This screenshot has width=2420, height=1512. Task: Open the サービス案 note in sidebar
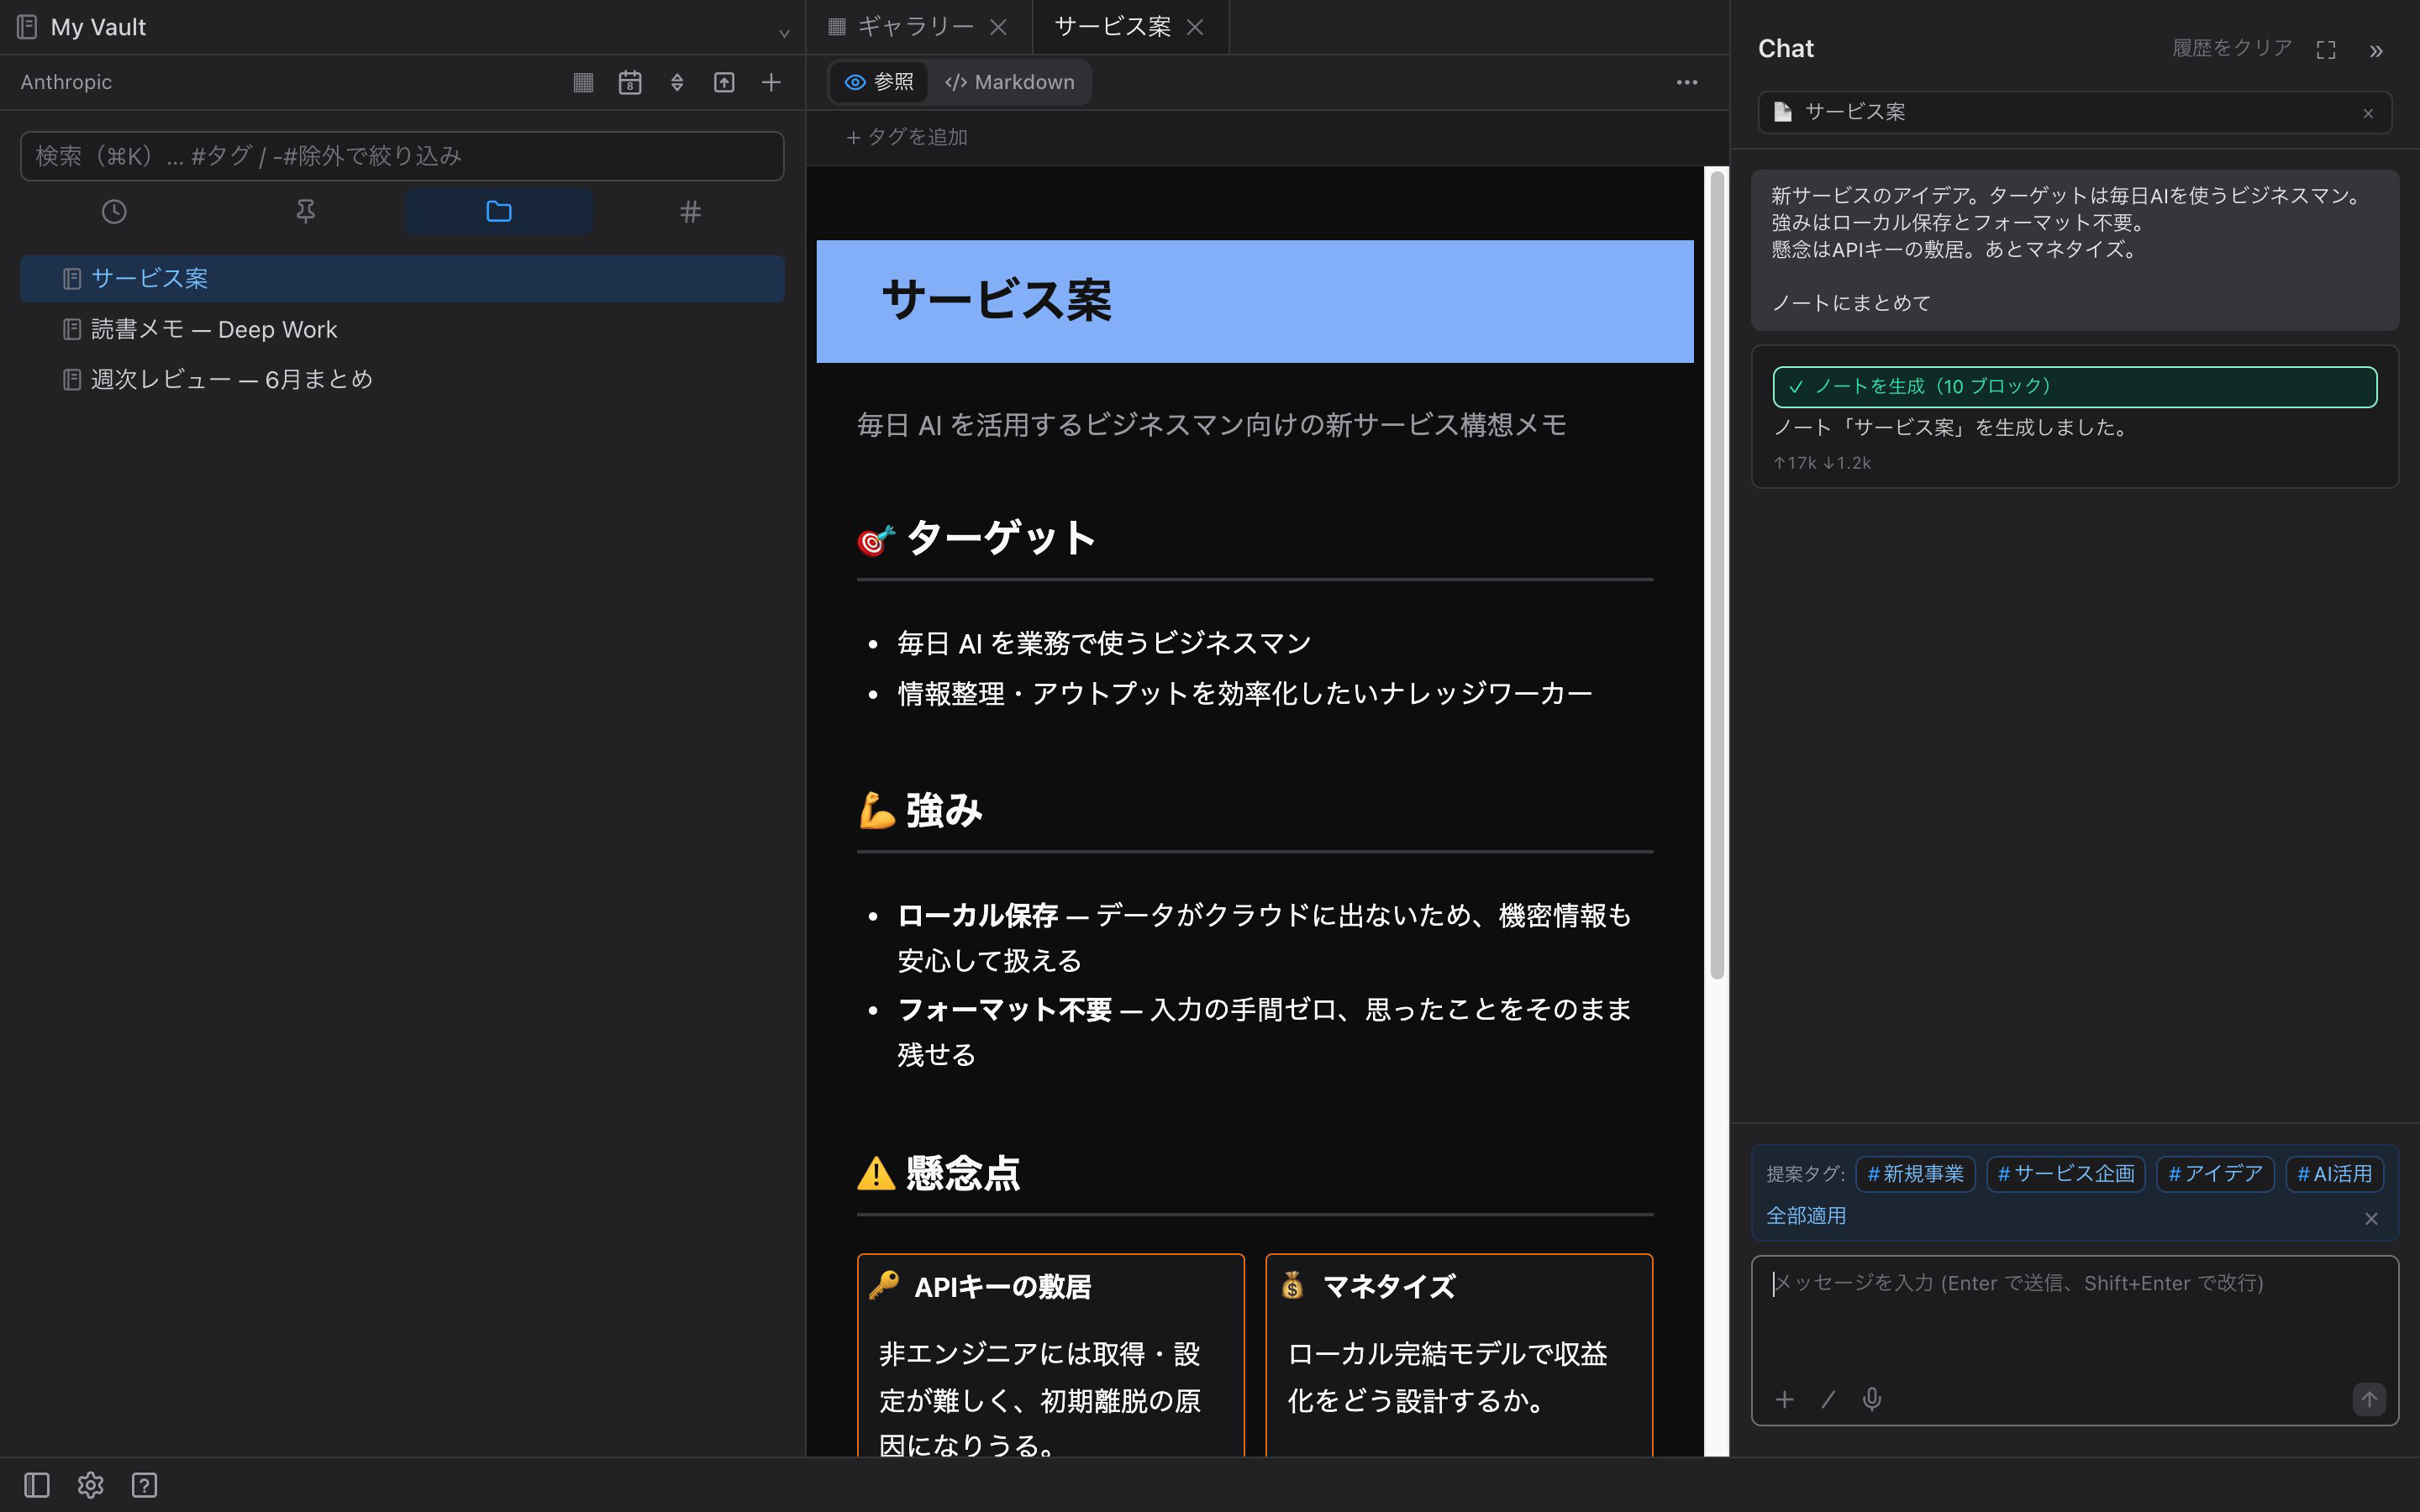402,278
